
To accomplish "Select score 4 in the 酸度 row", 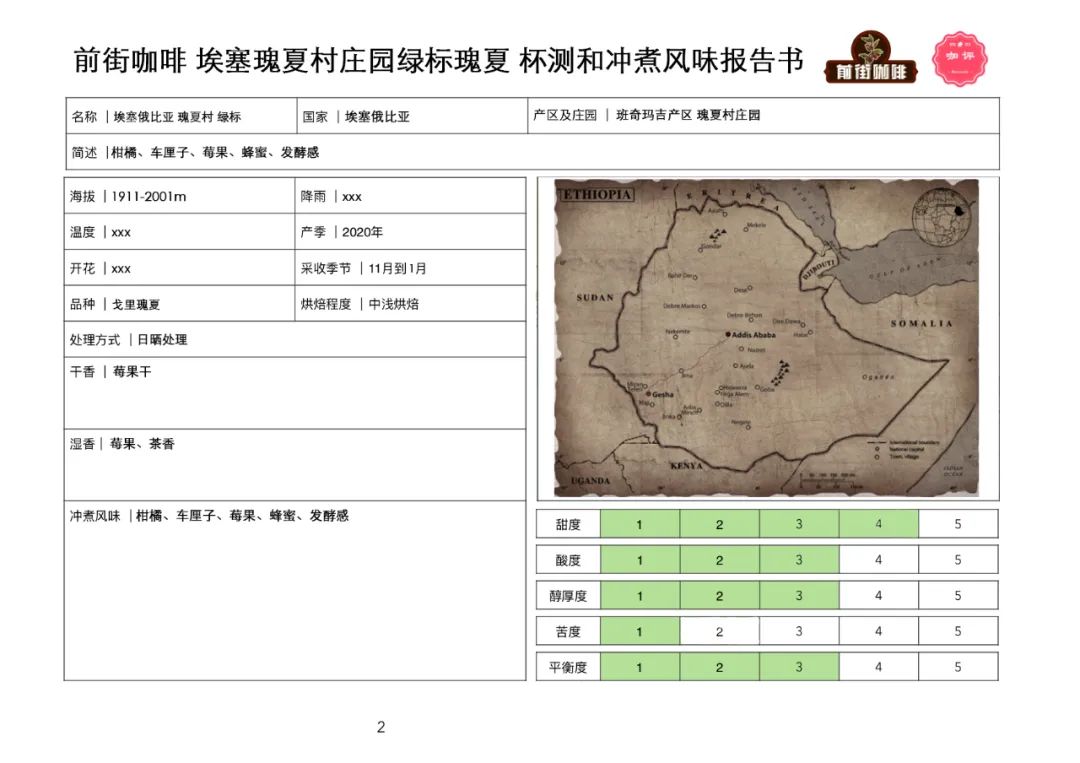I will click(878, 560).
